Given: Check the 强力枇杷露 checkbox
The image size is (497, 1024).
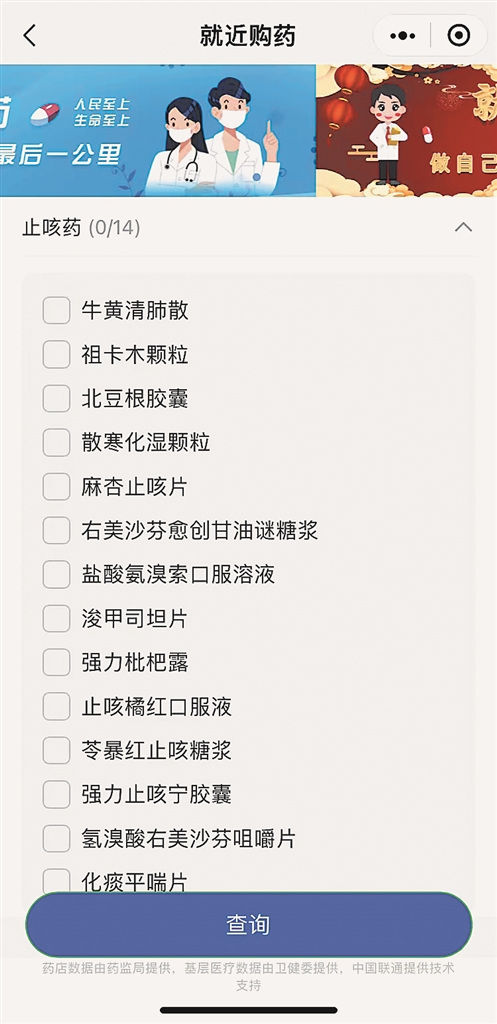Looking at the screenshot, I should point(56,662).
